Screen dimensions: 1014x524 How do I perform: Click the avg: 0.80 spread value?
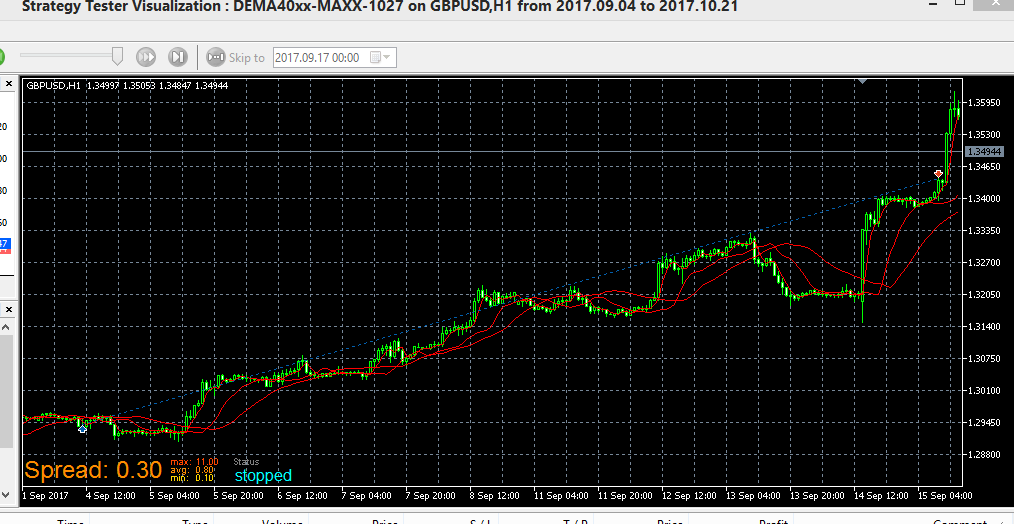(193, 470)
